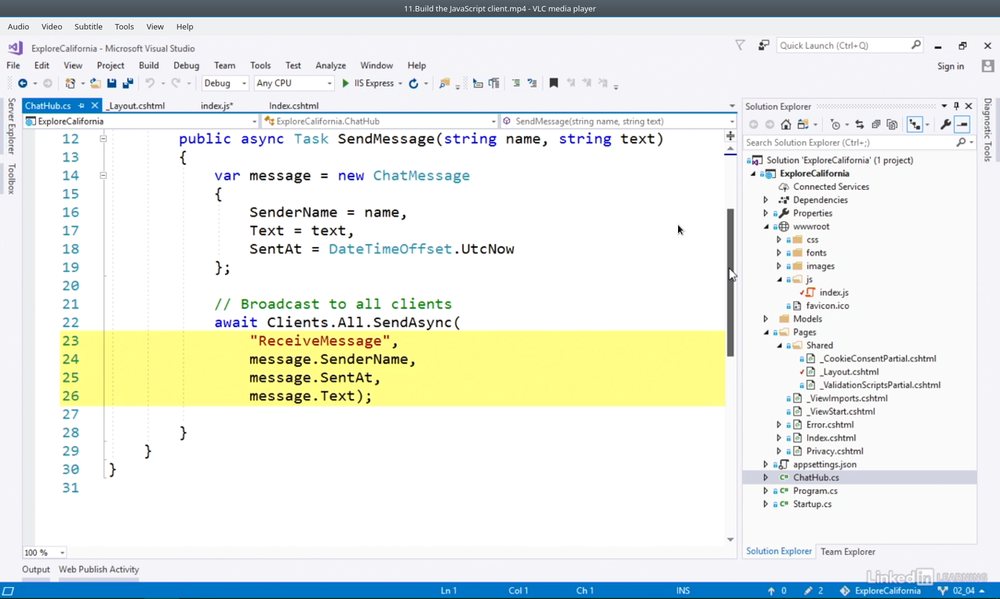
Task: Toggle pin on ChatHub.cs tab
Action: click(x=81, y=105)
